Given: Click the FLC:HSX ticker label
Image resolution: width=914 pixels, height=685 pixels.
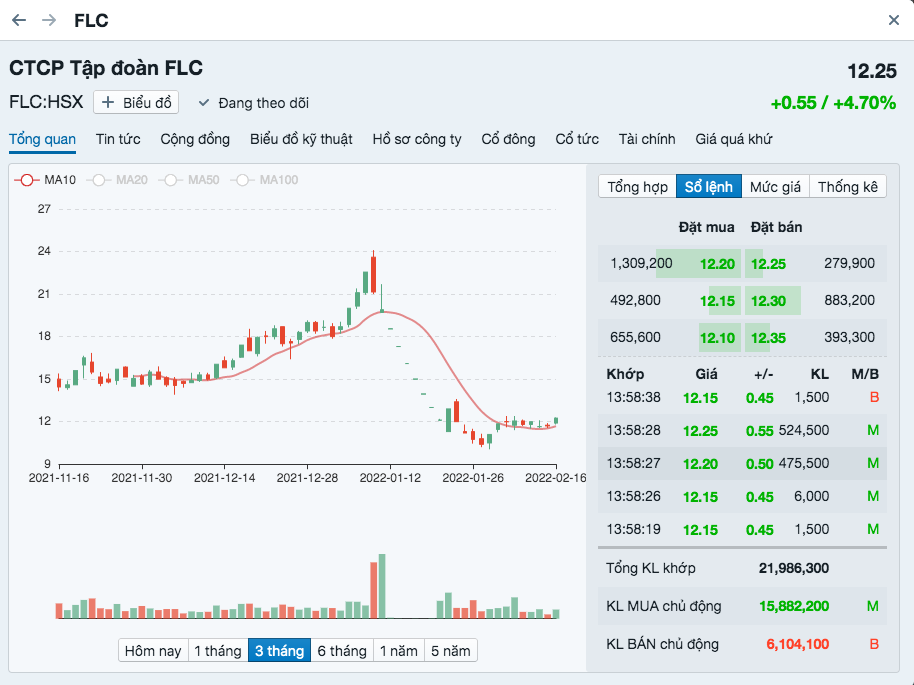Looking at the screenshot, I should point(46,102).
